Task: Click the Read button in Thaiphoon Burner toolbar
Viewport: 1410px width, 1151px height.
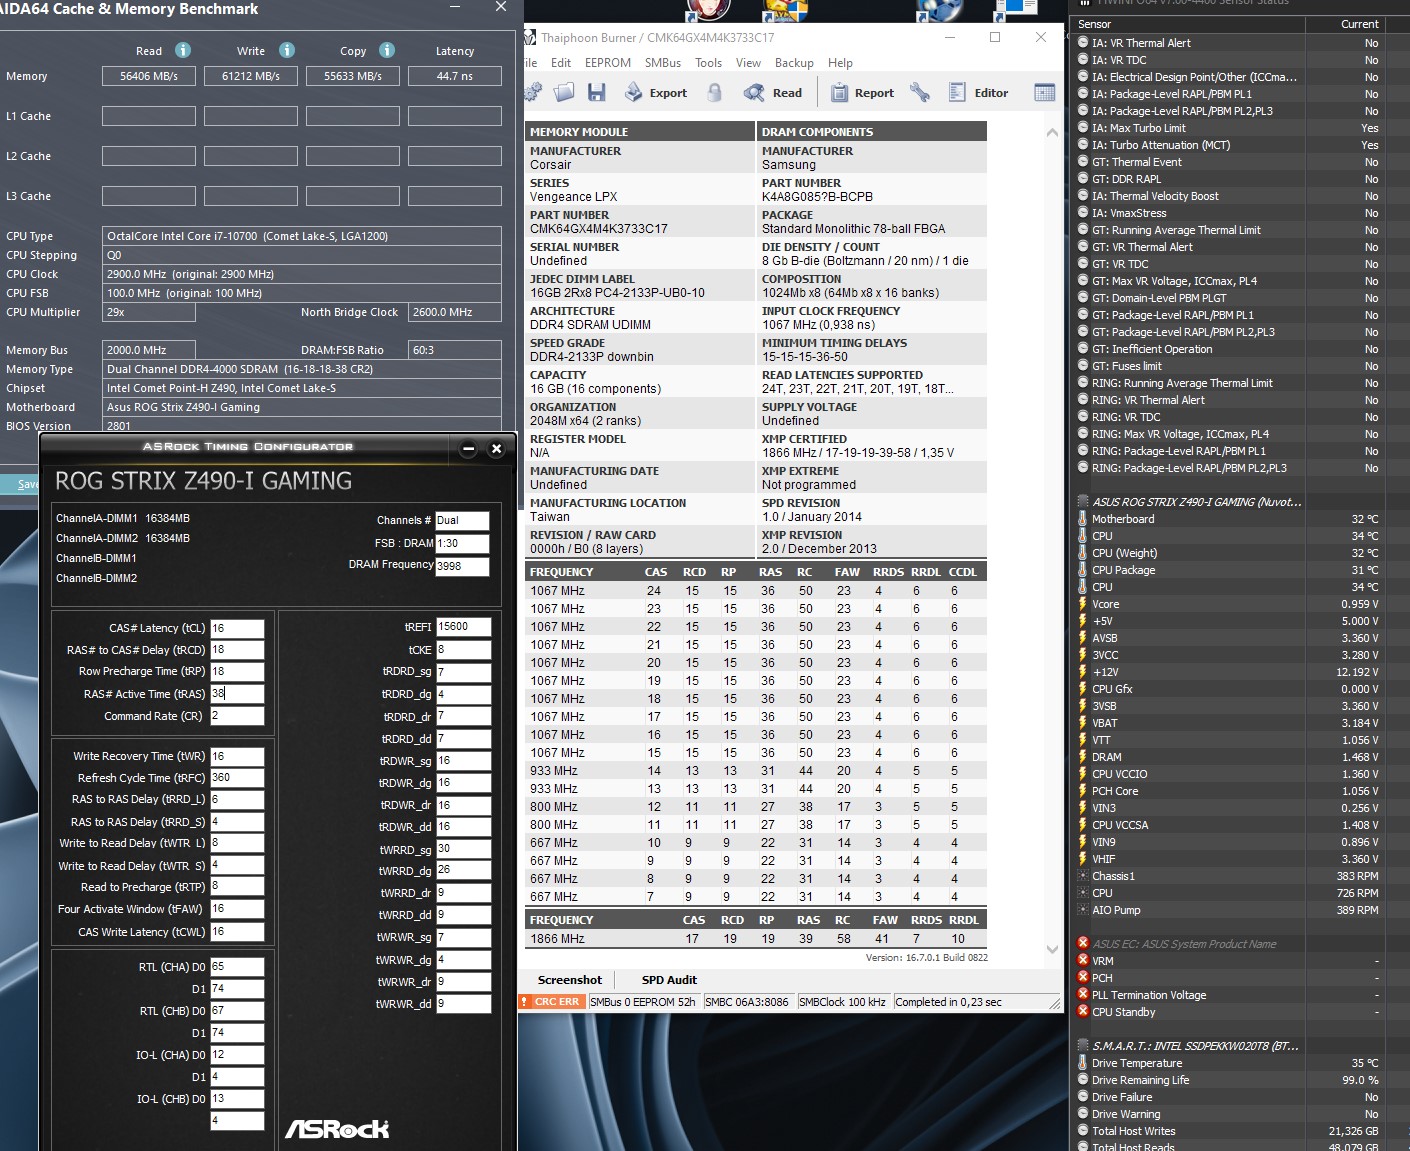Action: point(773,93)
